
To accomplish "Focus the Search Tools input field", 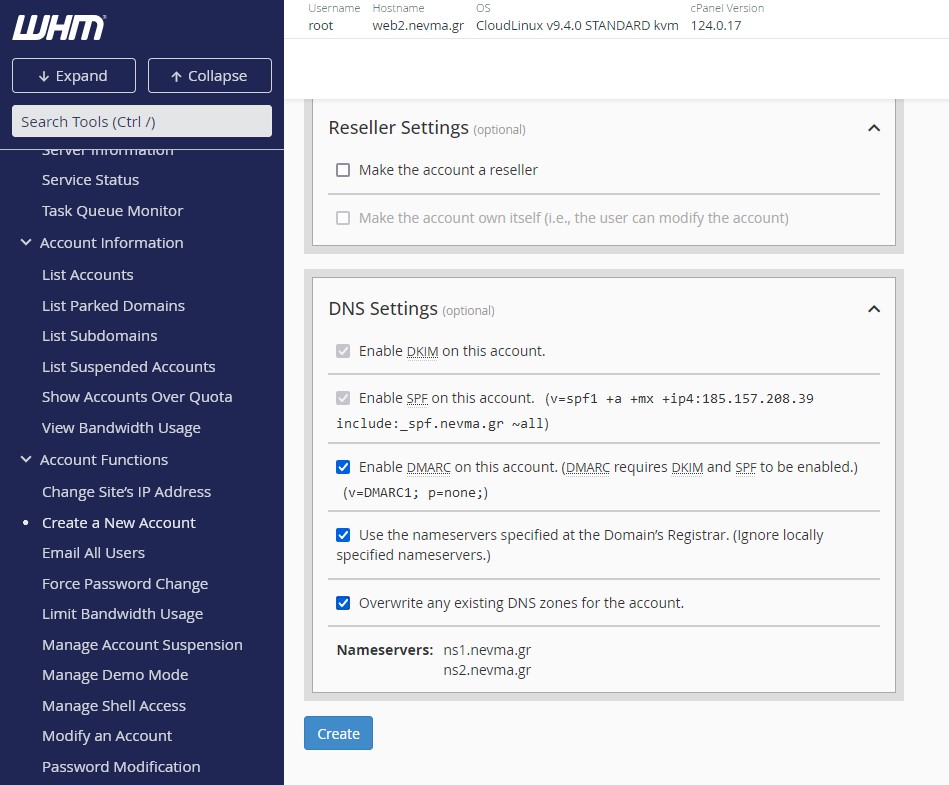I will tap(141, 121).
